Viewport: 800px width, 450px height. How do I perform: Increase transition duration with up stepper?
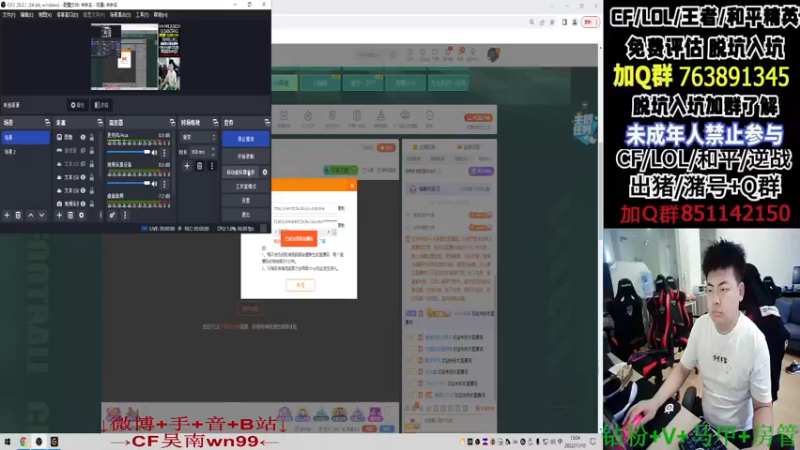pos(213,149)
